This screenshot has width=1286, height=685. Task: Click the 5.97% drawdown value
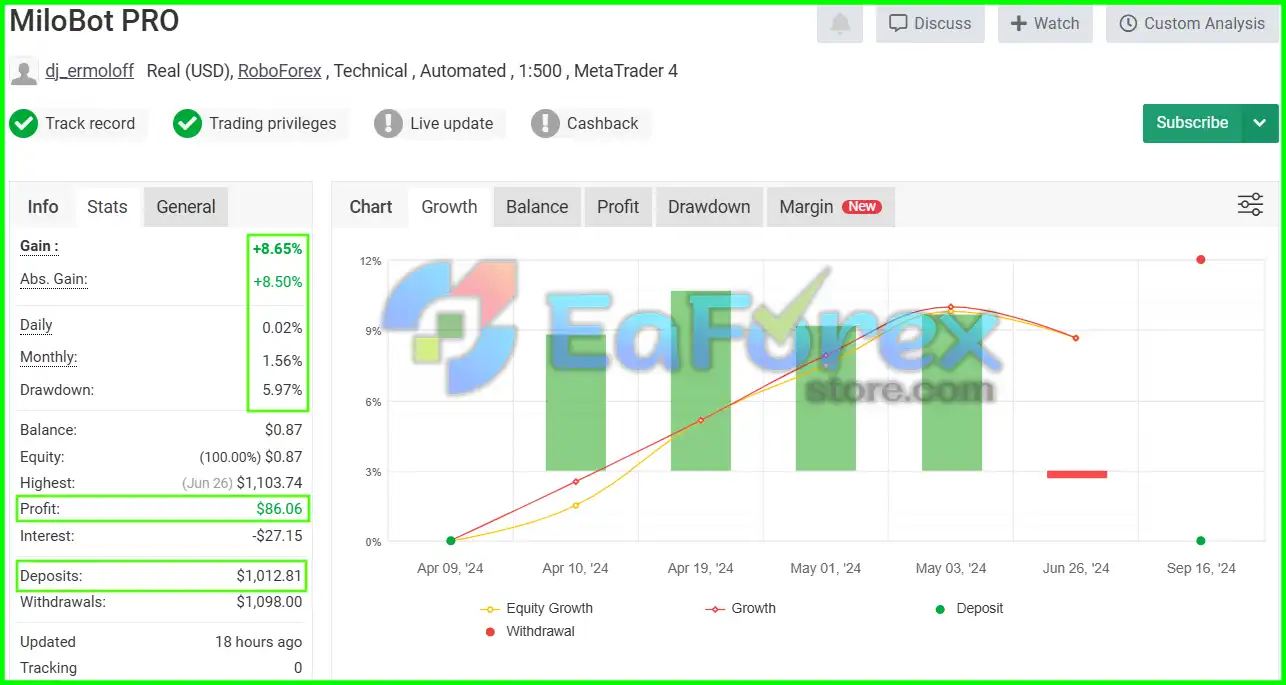click(282, 390)
